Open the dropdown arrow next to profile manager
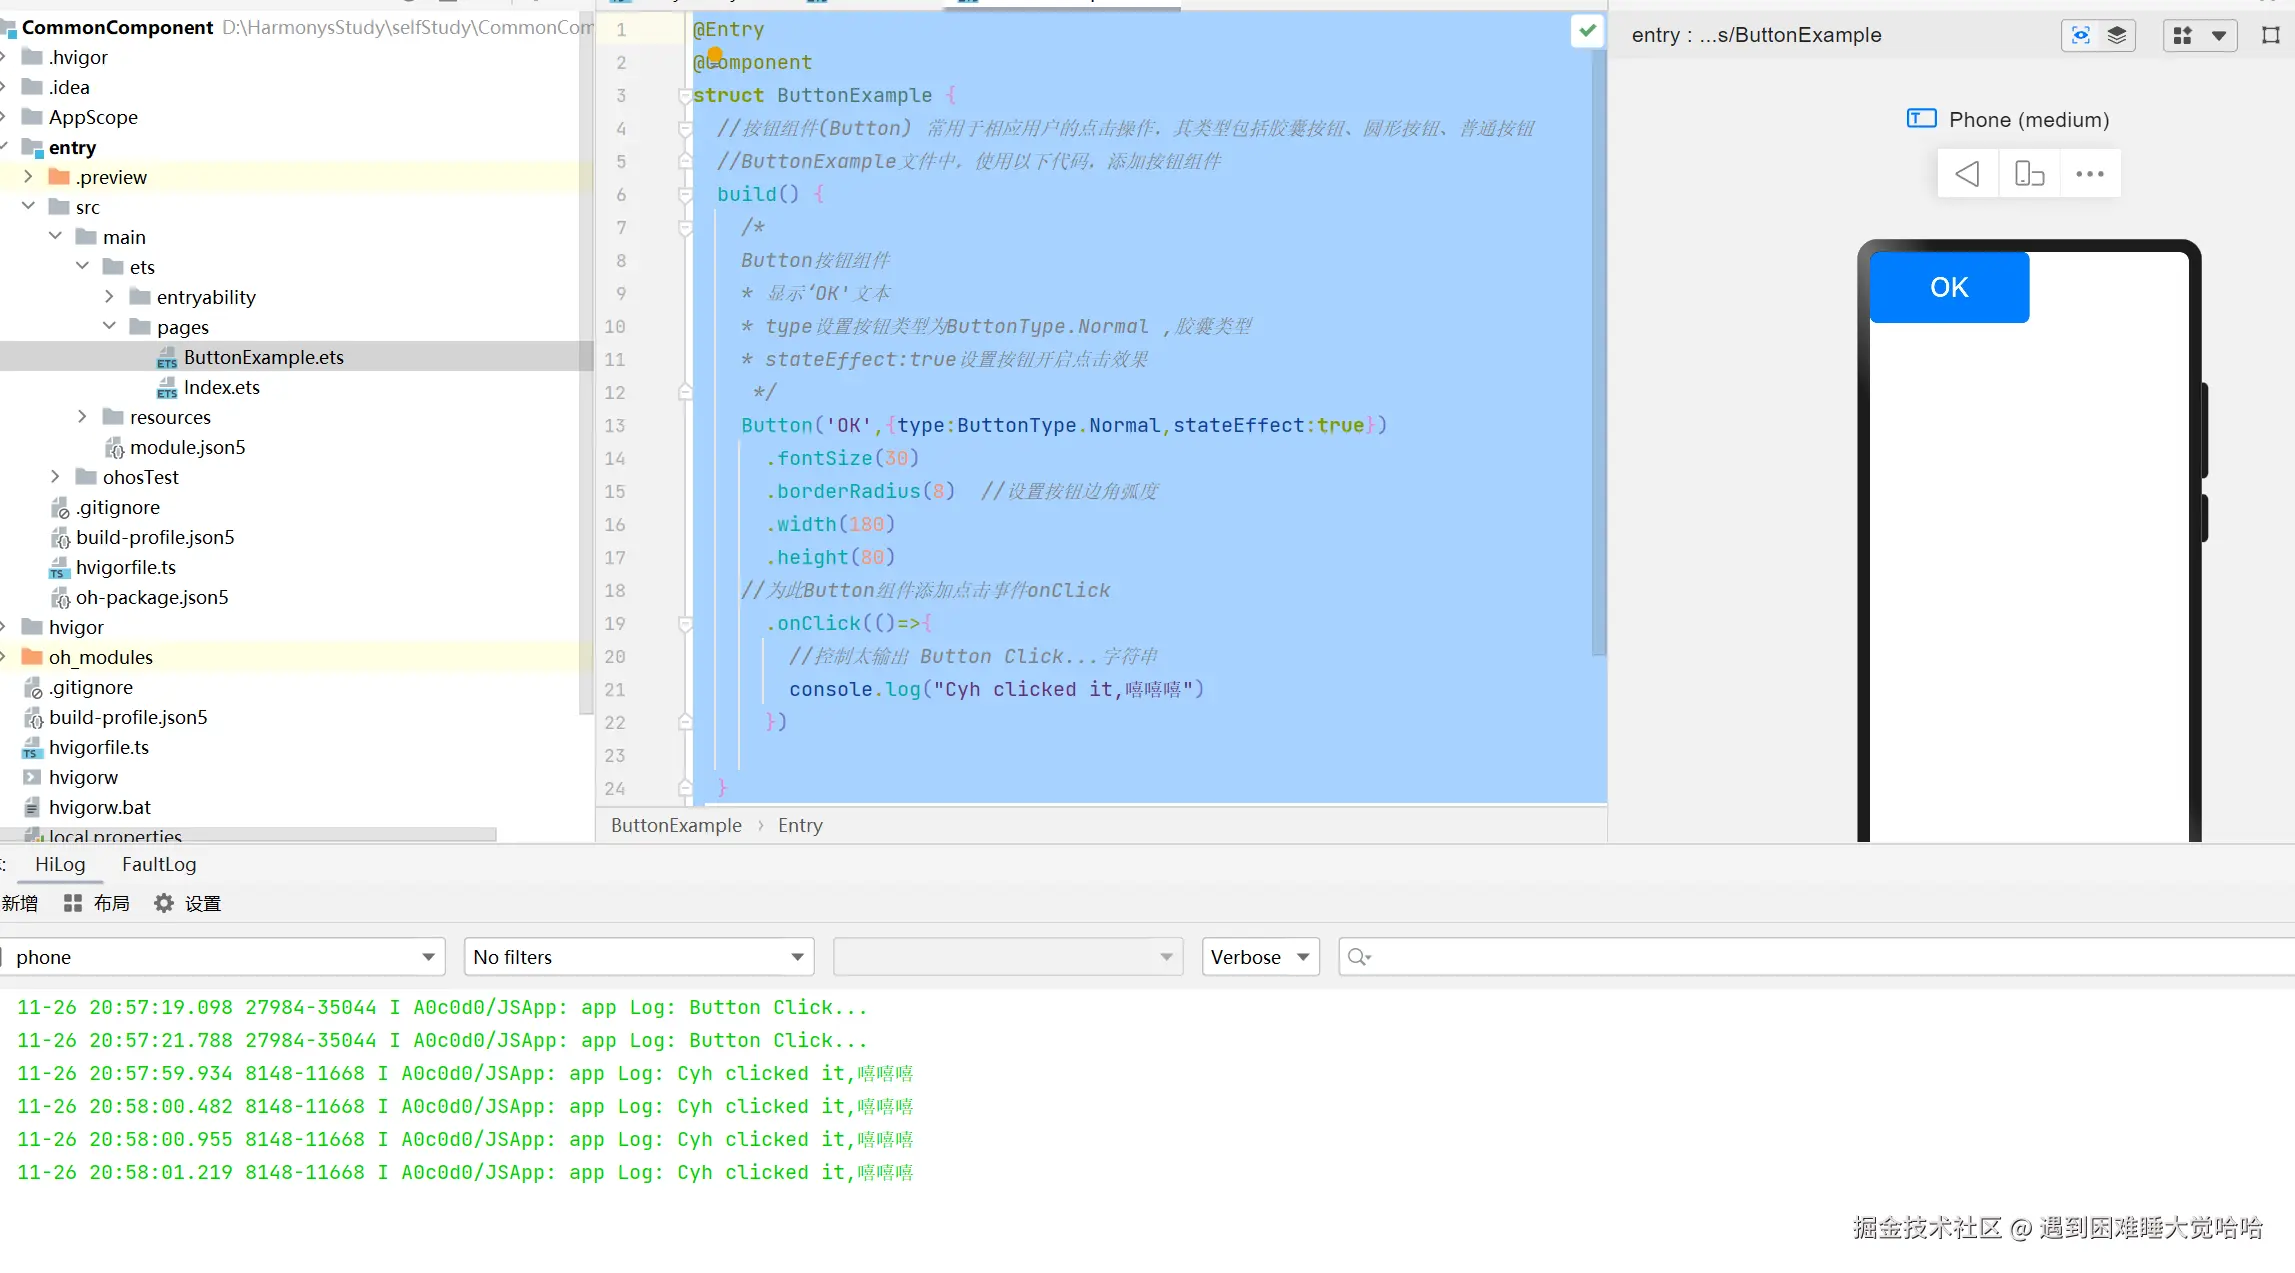Image resolution: width=2295 pixels, height=1273 pixels. pos(2219,35)
